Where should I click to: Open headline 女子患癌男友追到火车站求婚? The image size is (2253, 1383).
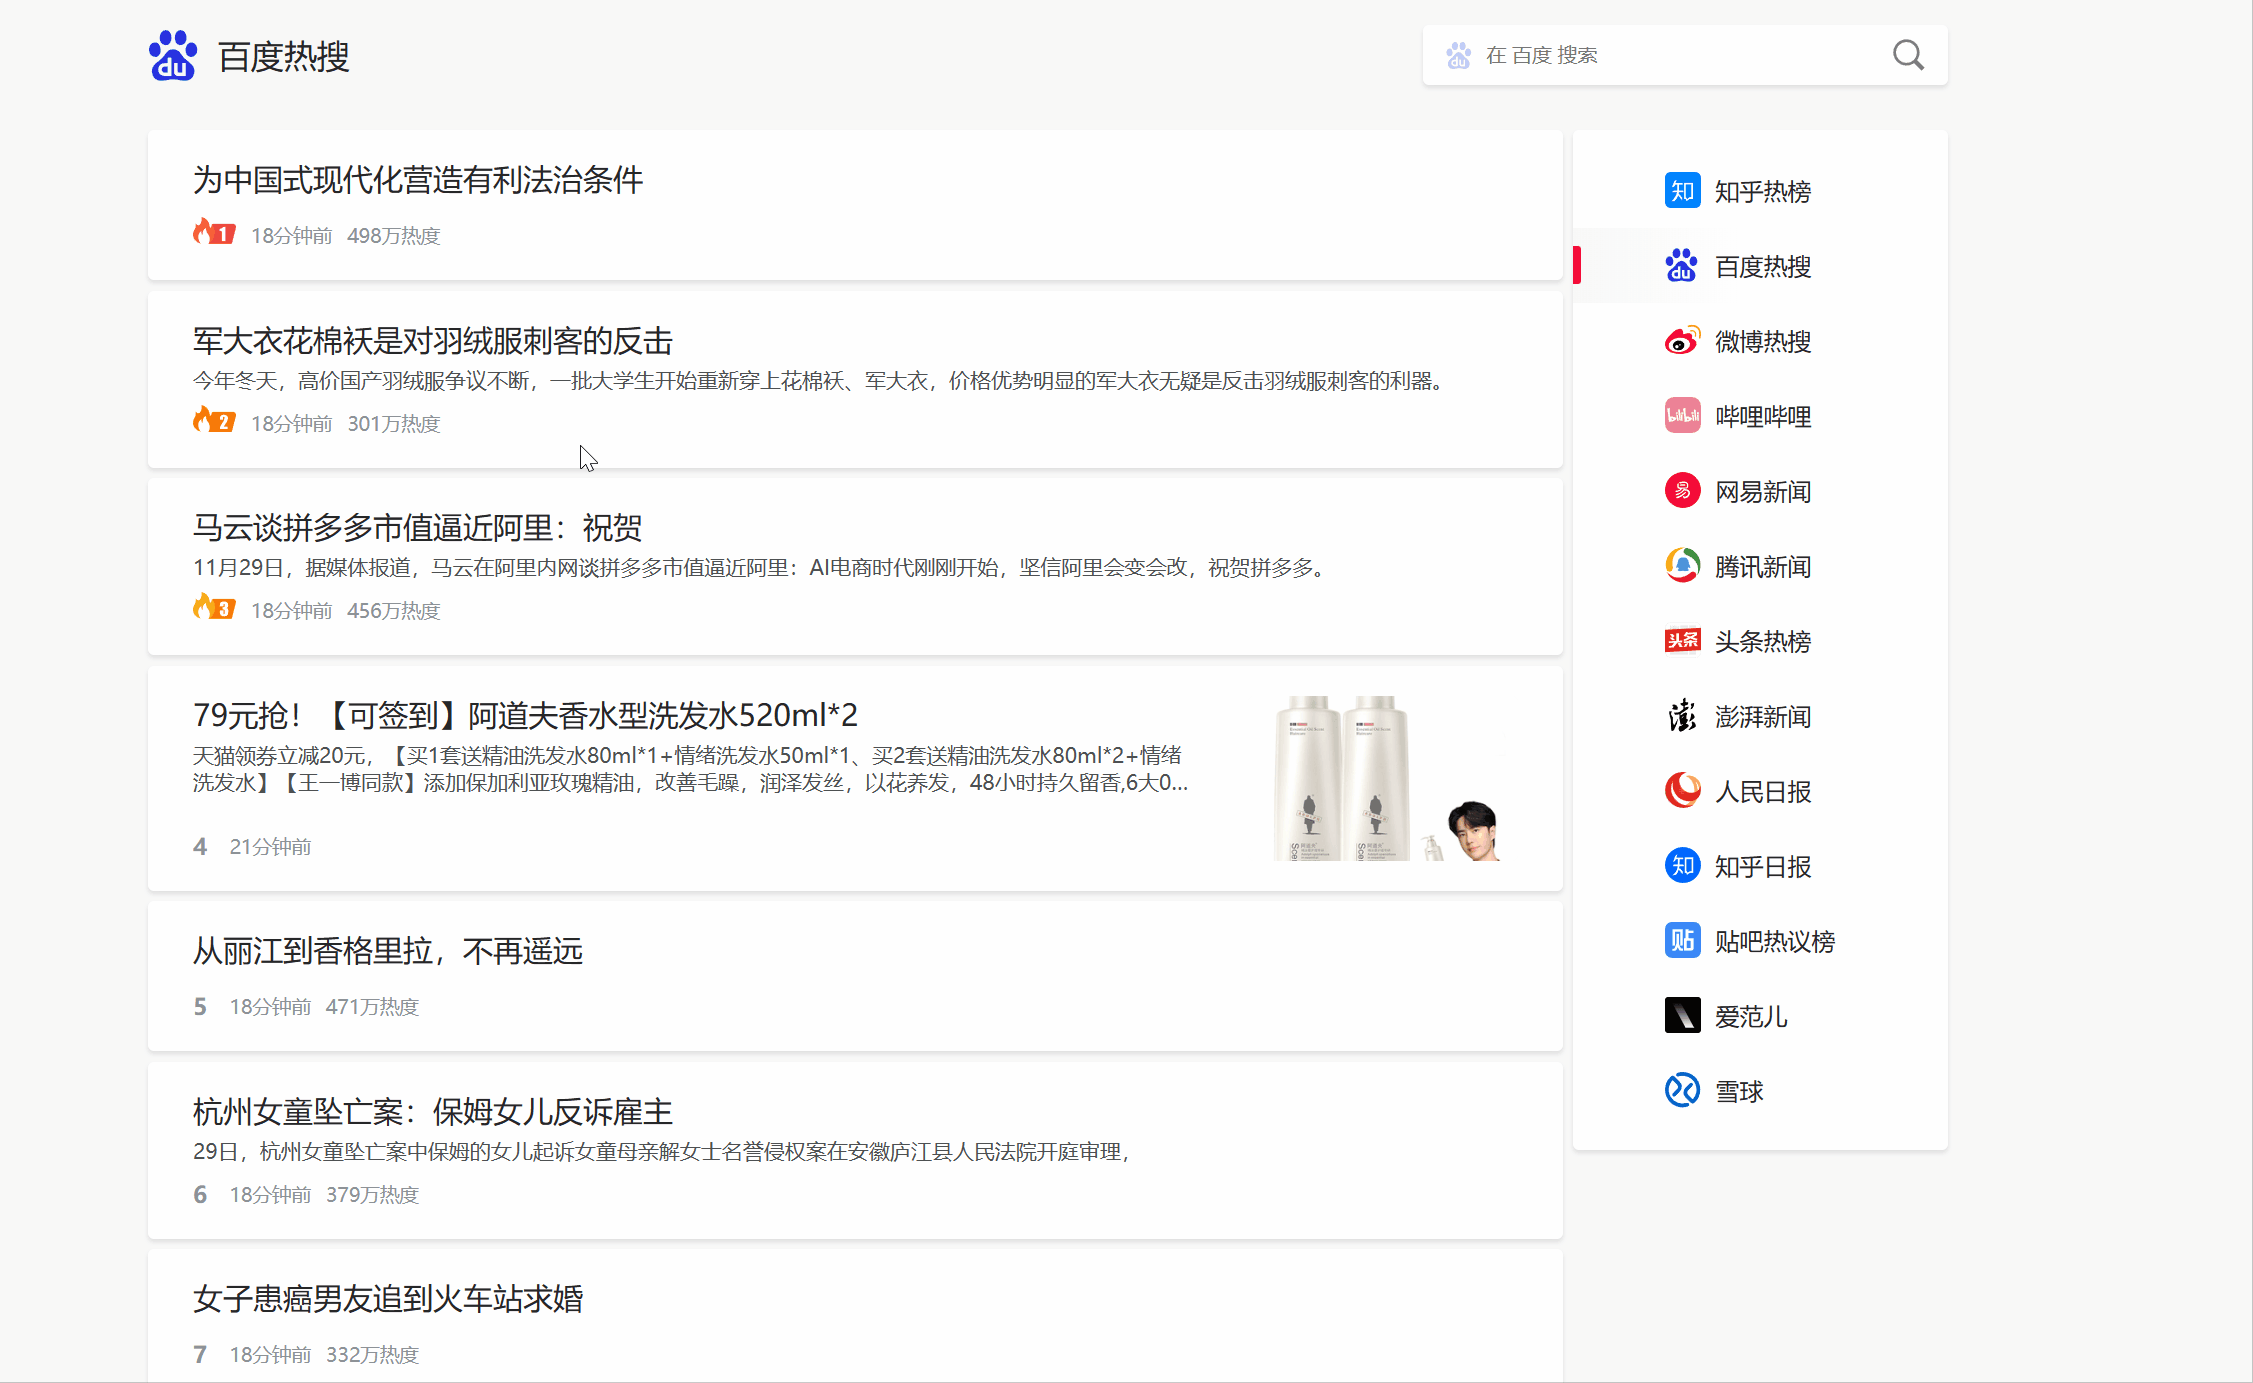pos(388,1298)
